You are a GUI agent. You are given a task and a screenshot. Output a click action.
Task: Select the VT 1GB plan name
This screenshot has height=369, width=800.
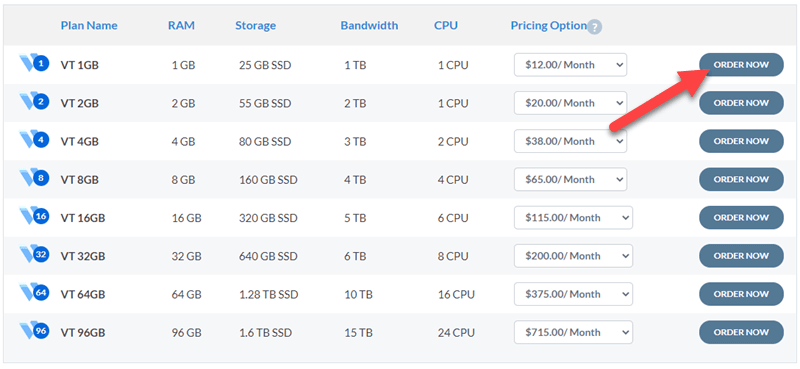[x=80, y=65]
